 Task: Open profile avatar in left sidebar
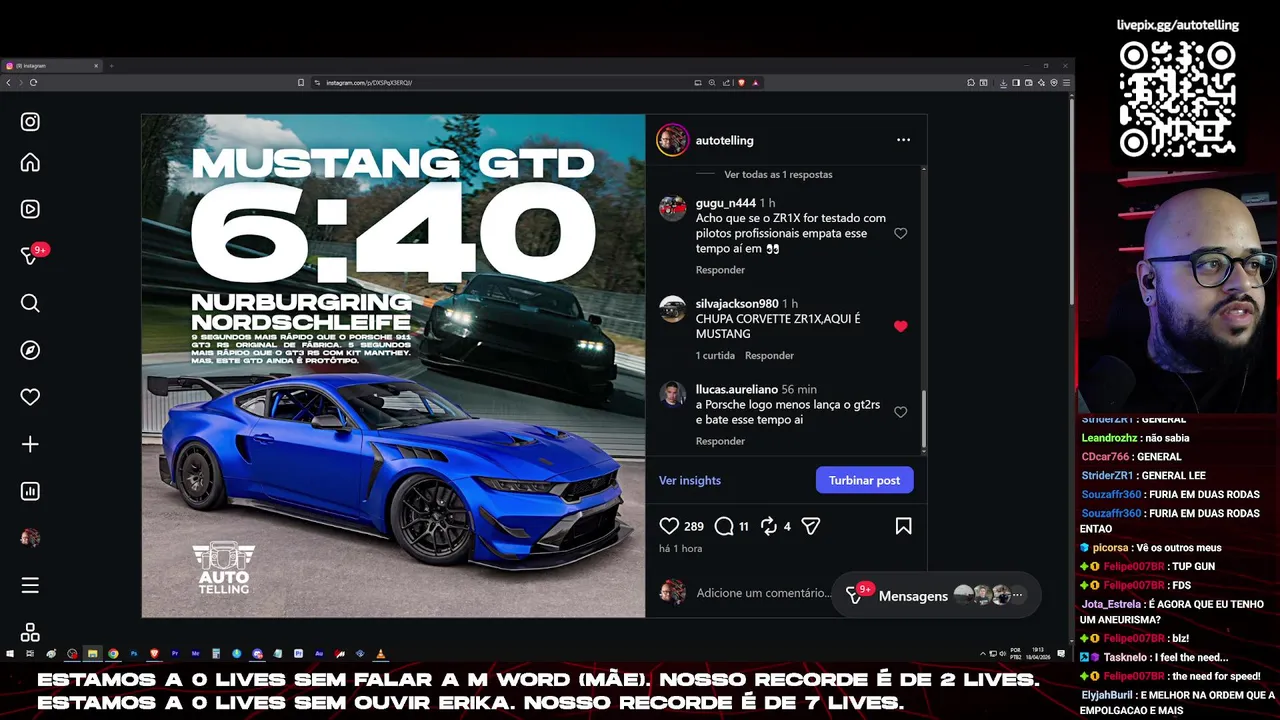point(30,538)
